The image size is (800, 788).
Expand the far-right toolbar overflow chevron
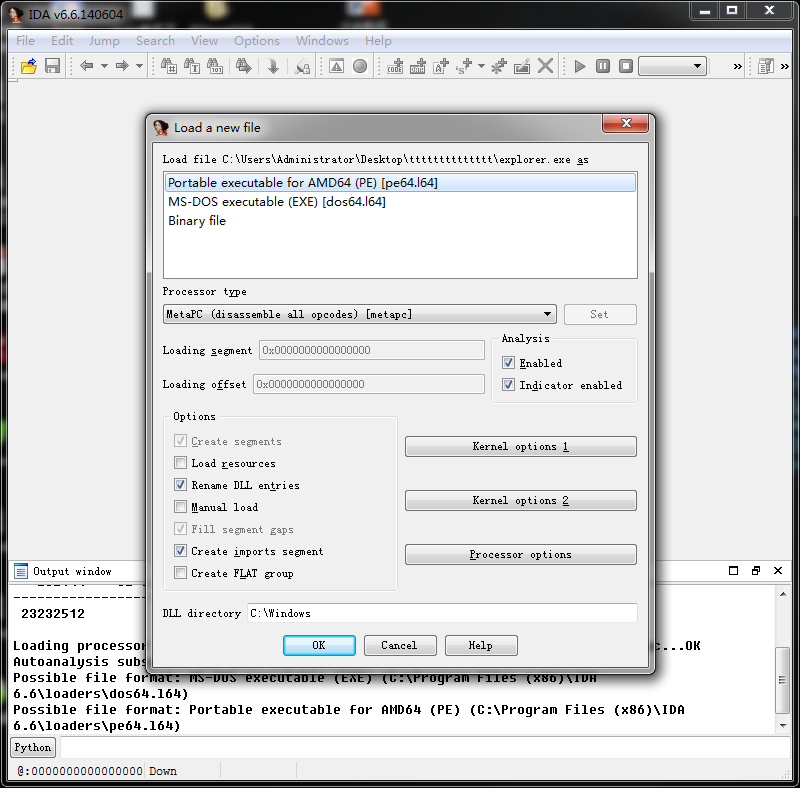pyautogui.click(x=785, y=66)
